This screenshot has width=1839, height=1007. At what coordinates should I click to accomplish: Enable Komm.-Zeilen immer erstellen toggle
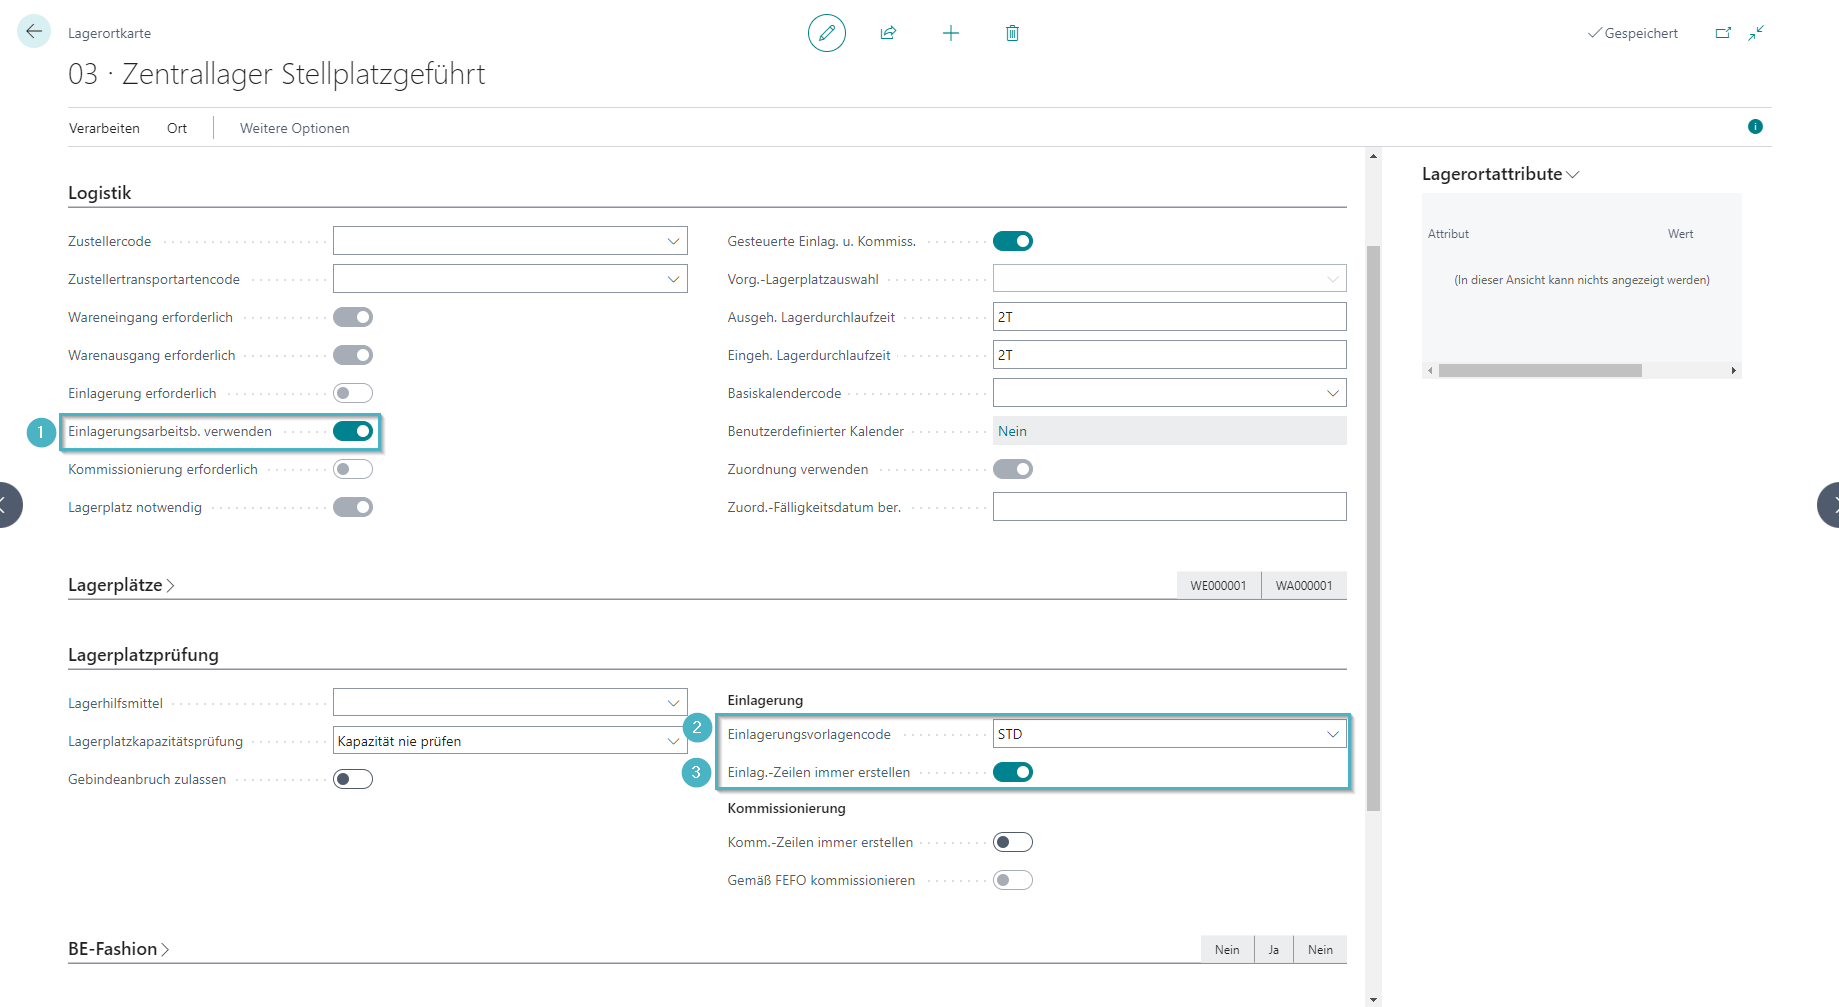[x=1012, y=842]
